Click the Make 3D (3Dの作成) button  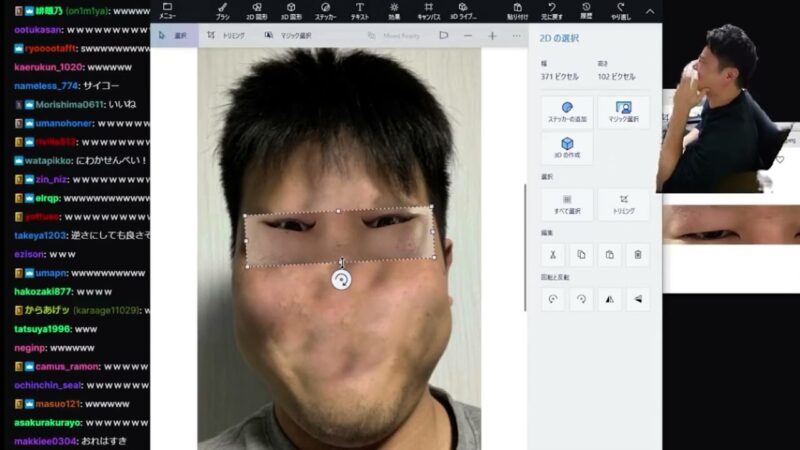(567, 148)
